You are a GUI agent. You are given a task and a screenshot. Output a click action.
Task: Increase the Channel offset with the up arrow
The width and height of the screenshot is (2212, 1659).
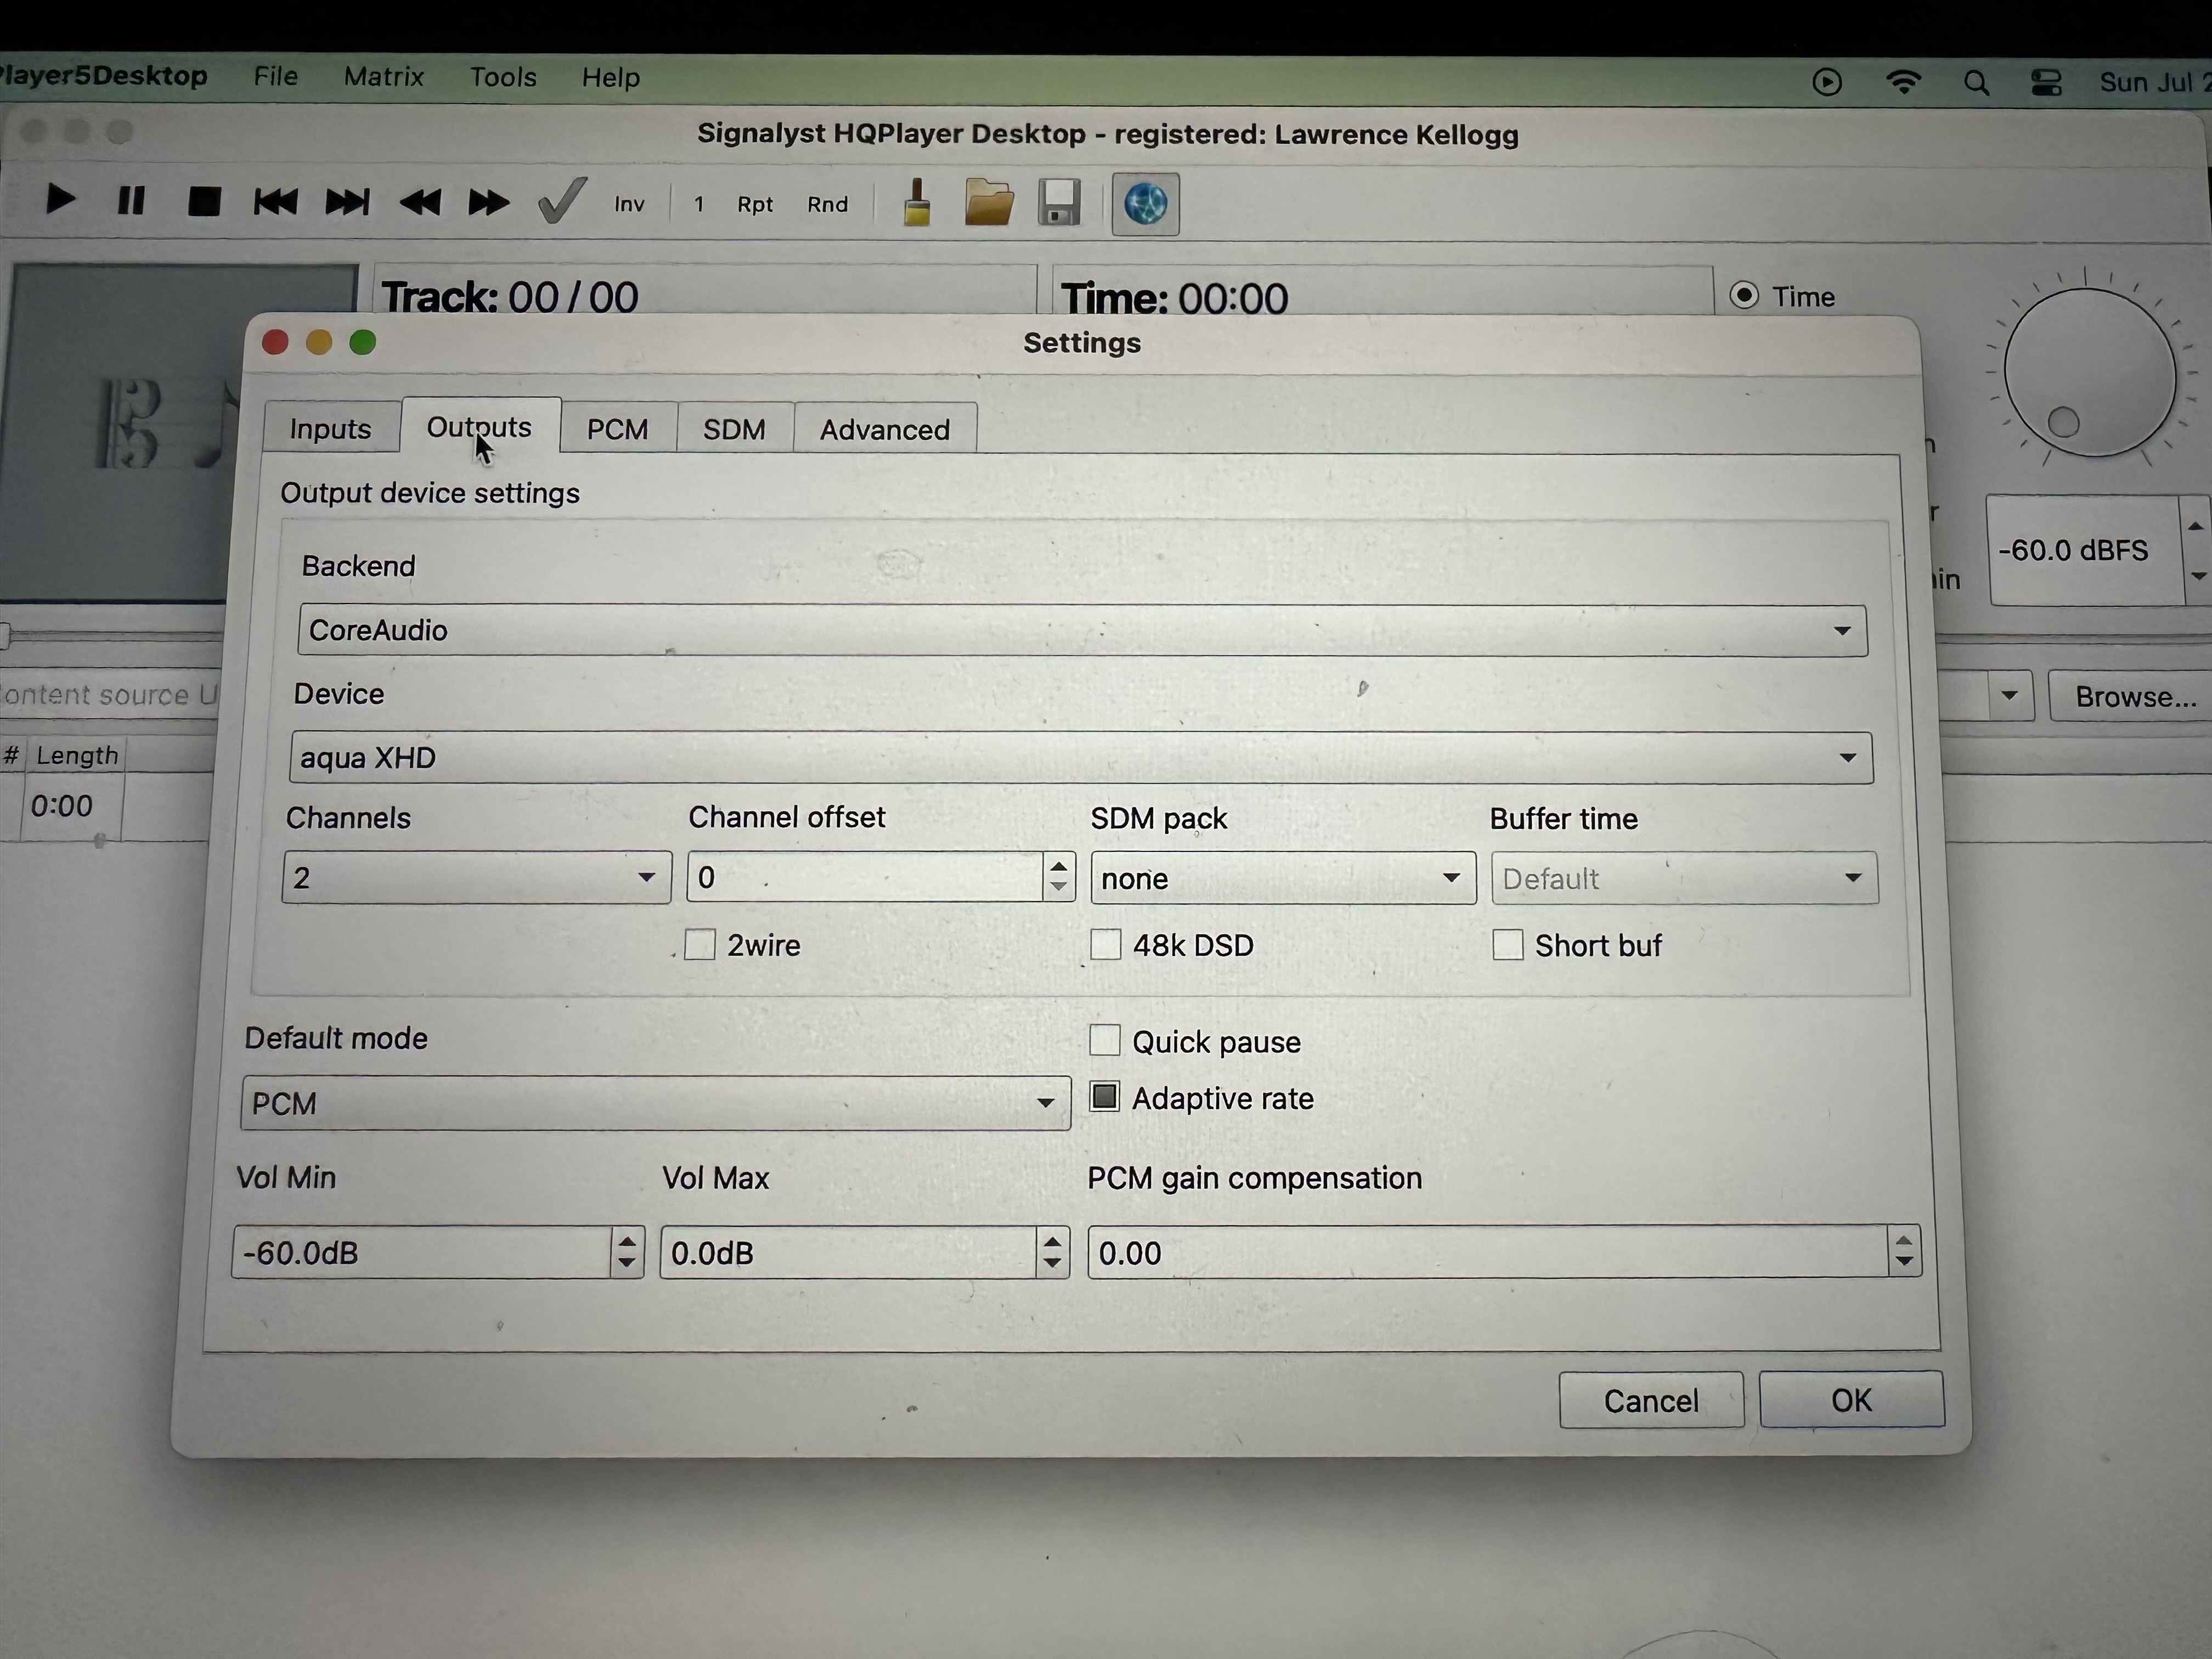point(1059,865)
